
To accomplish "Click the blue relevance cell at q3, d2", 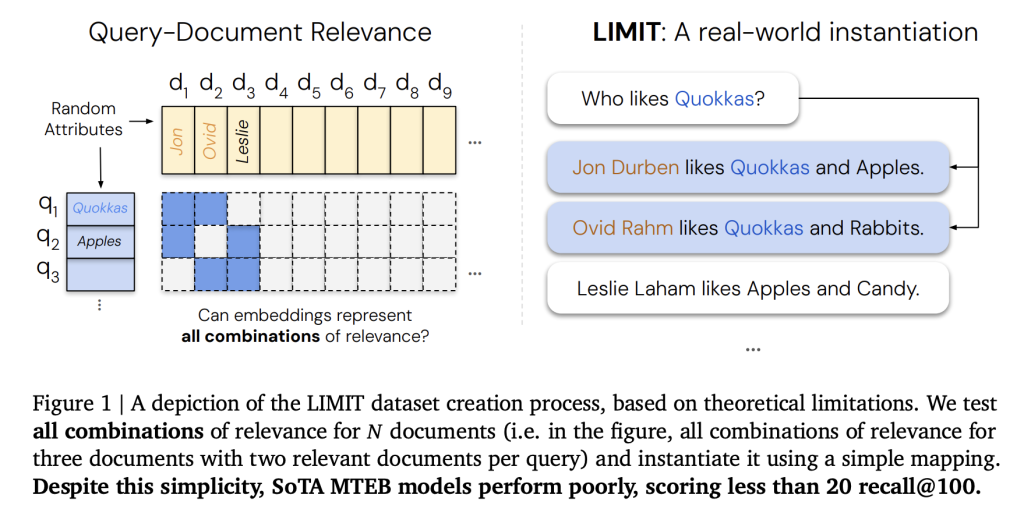I will tap(211, 274).
